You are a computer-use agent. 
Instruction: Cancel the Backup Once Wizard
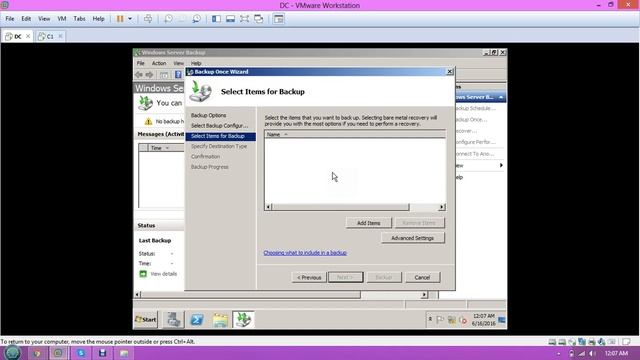tap(422, 278)
